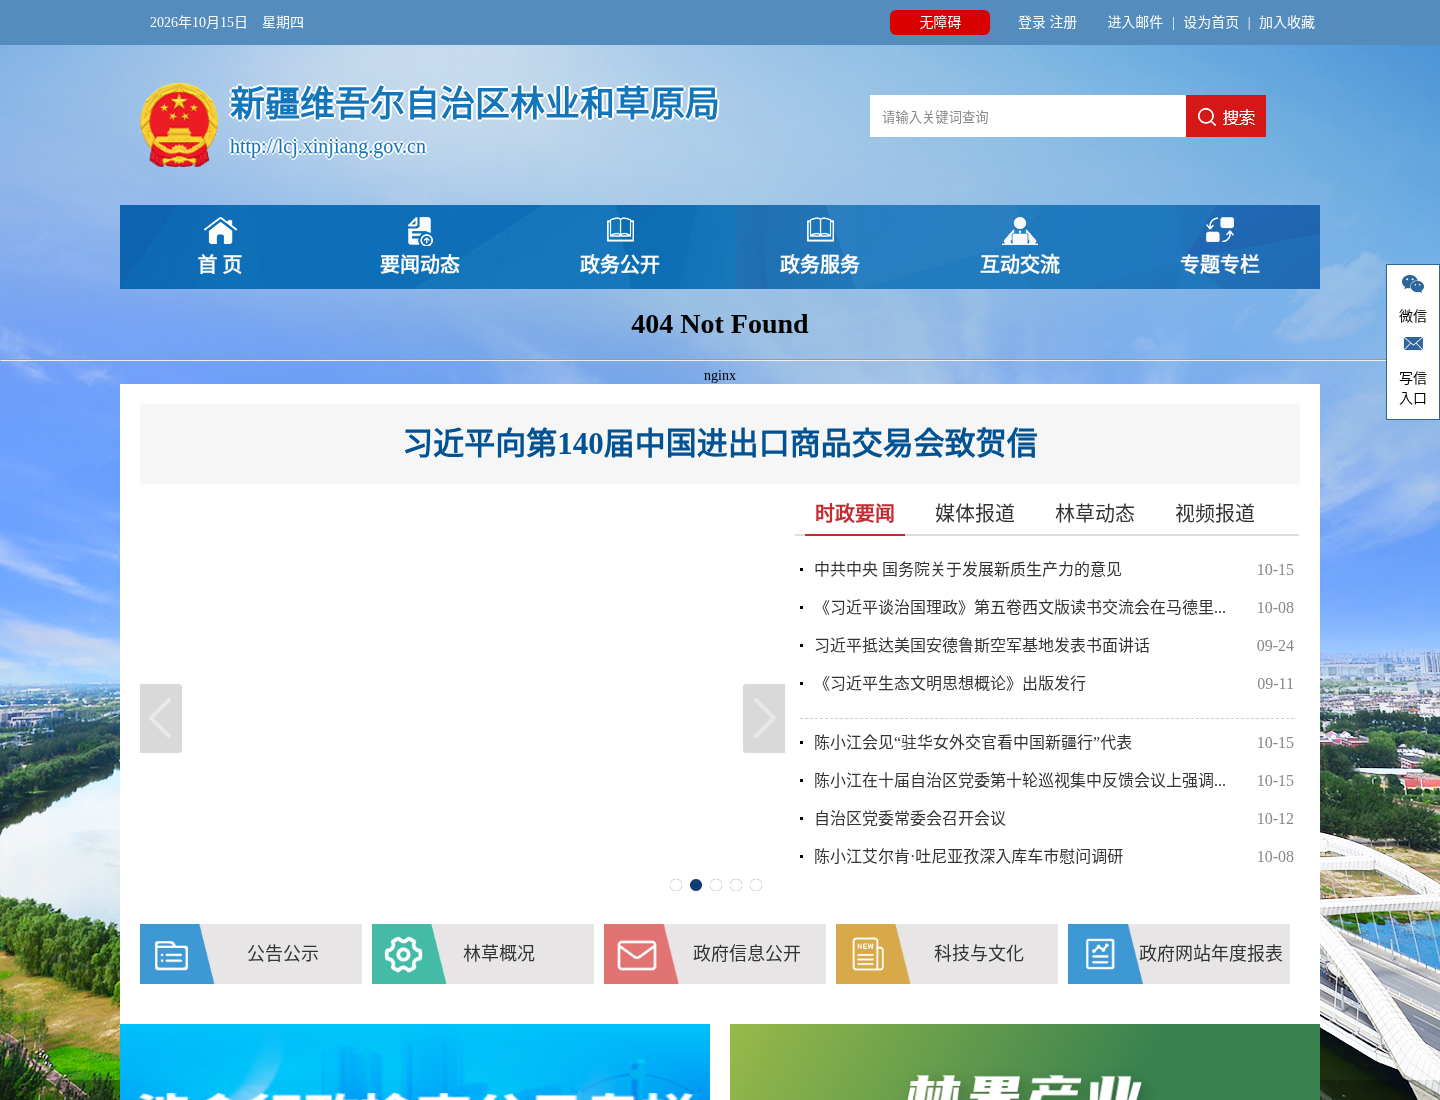Viewport: 1440px width, 1100px height.
Task: Click the 专题专栏 icon
Action: [1220, 230]
